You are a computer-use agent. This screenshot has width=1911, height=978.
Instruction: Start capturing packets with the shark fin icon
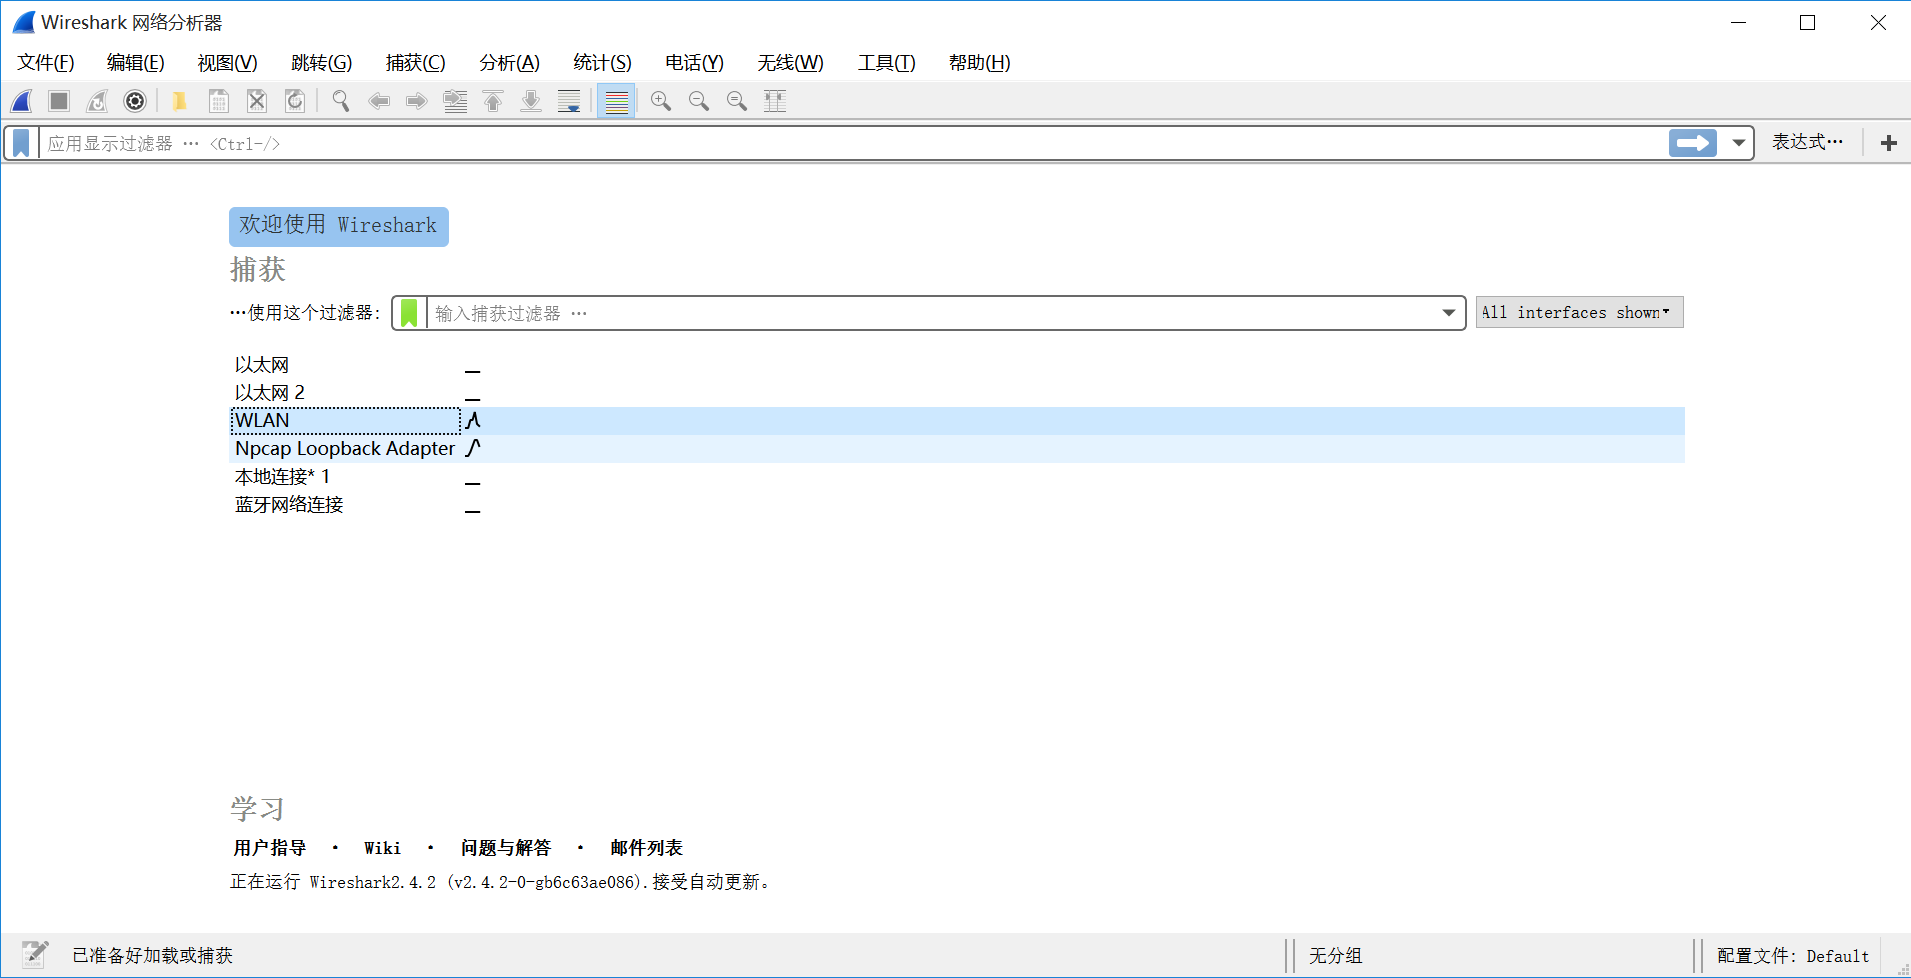[x=22, y=101]
